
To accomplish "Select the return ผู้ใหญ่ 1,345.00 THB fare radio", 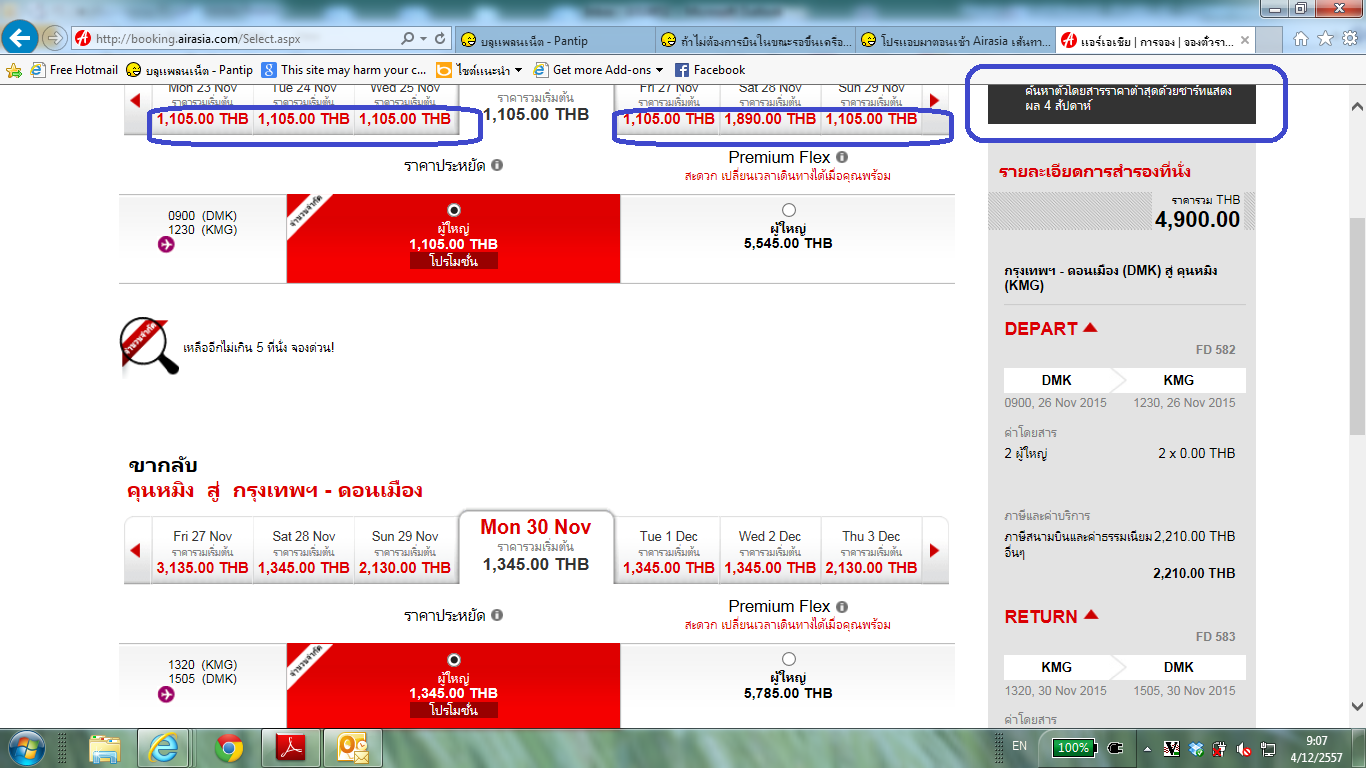I will pyautogui.click(x=455, y=659).
